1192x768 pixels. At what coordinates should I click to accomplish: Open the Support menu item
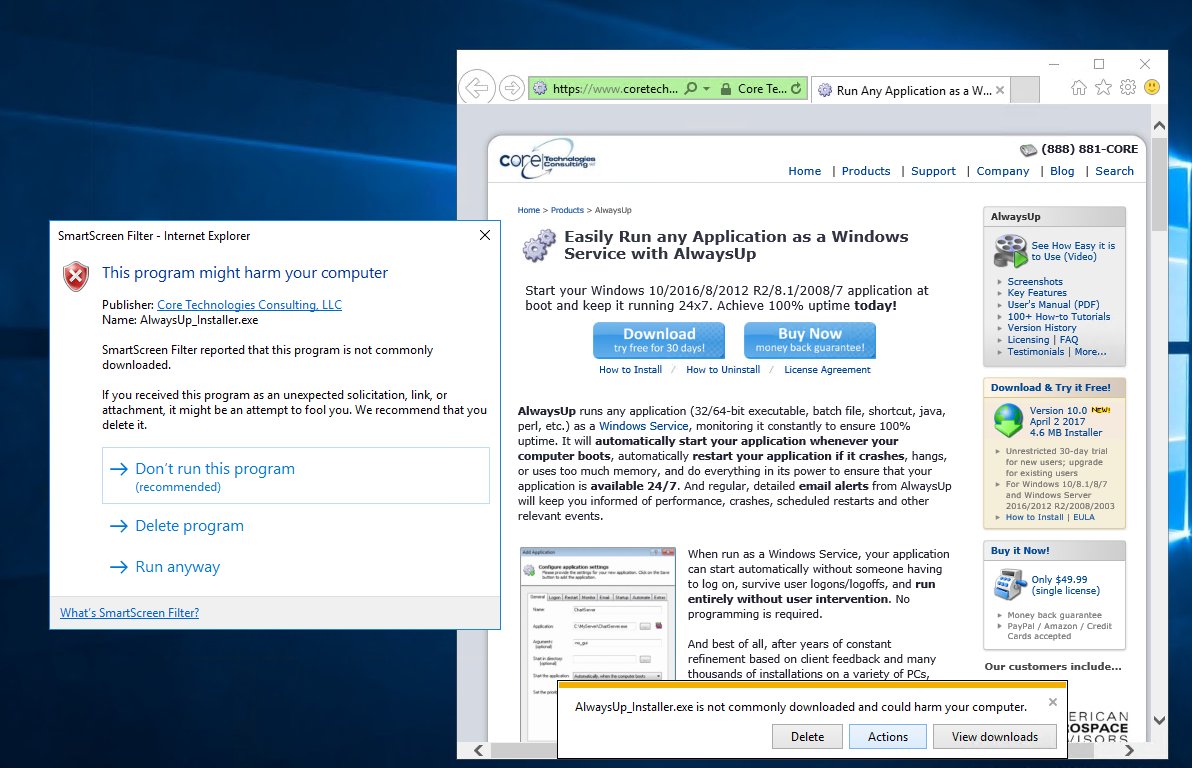point(933,171)
